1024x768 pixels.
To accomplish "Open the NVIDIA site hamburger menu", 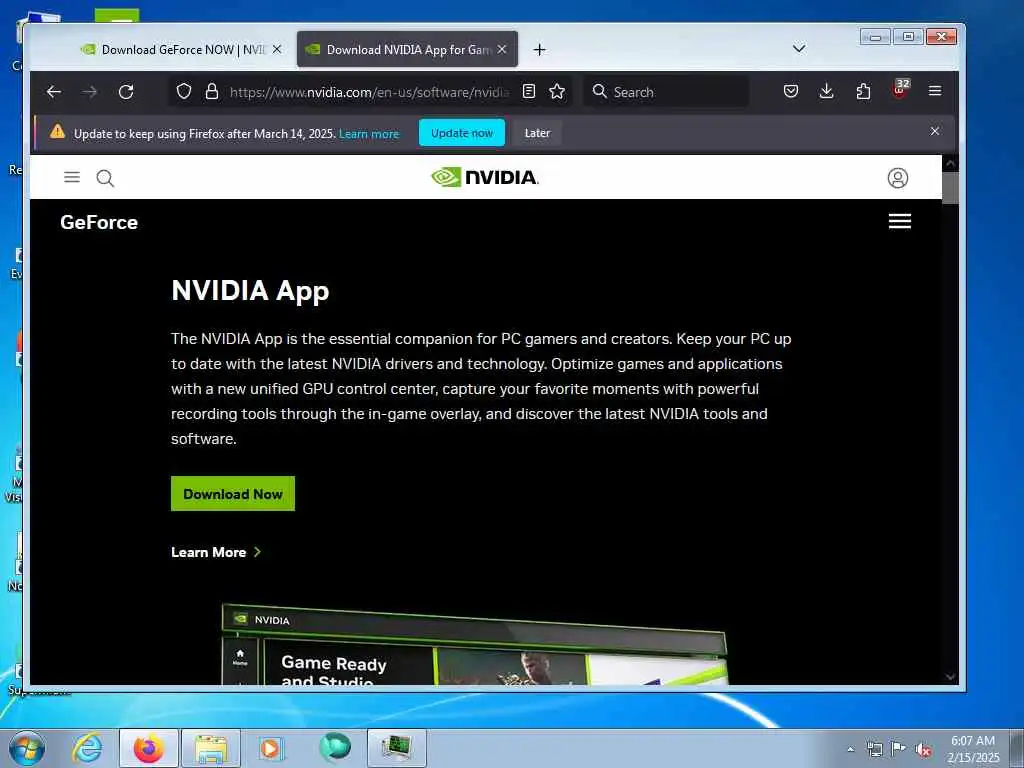I will tap(72, 177).
